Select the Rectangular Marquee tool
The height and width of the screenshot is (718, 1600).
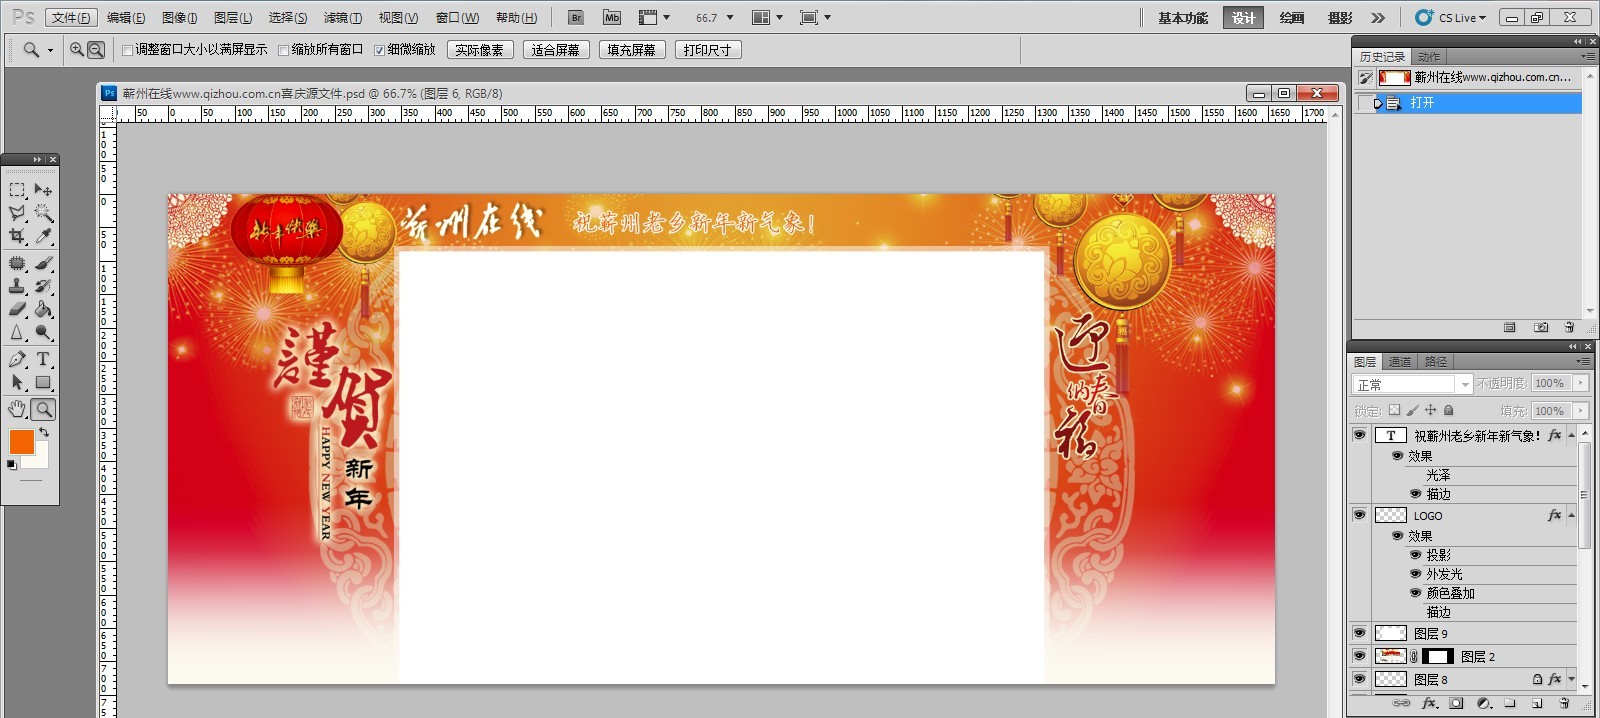[x=17, y=189]
